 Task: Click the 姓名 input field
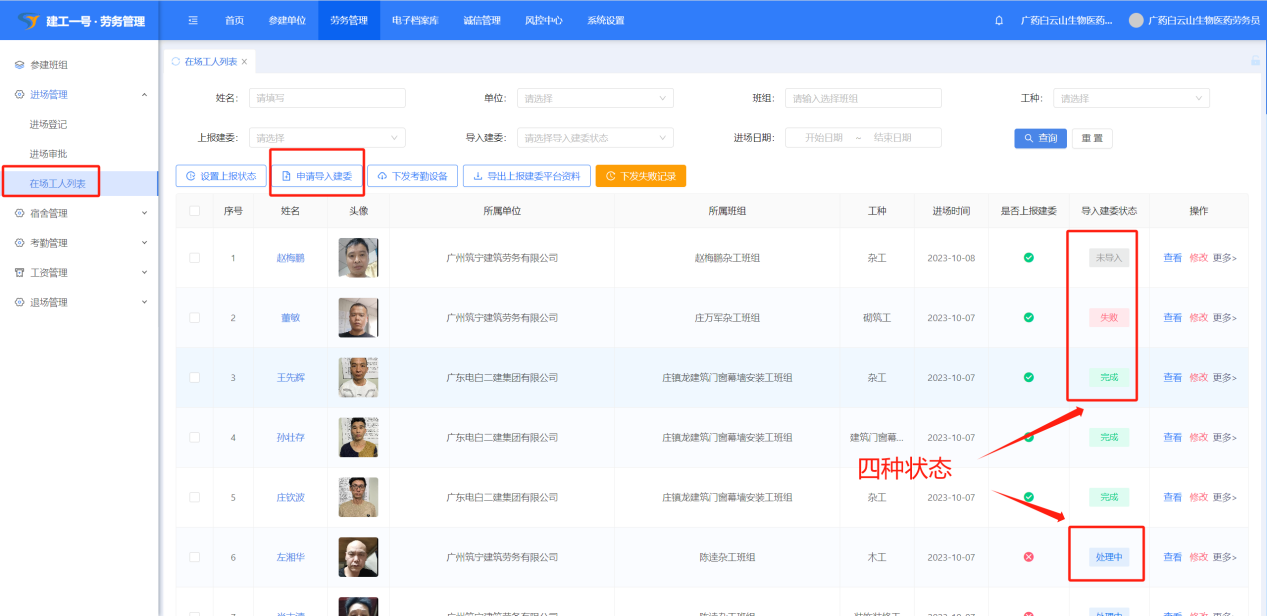[x=326, y=98]
